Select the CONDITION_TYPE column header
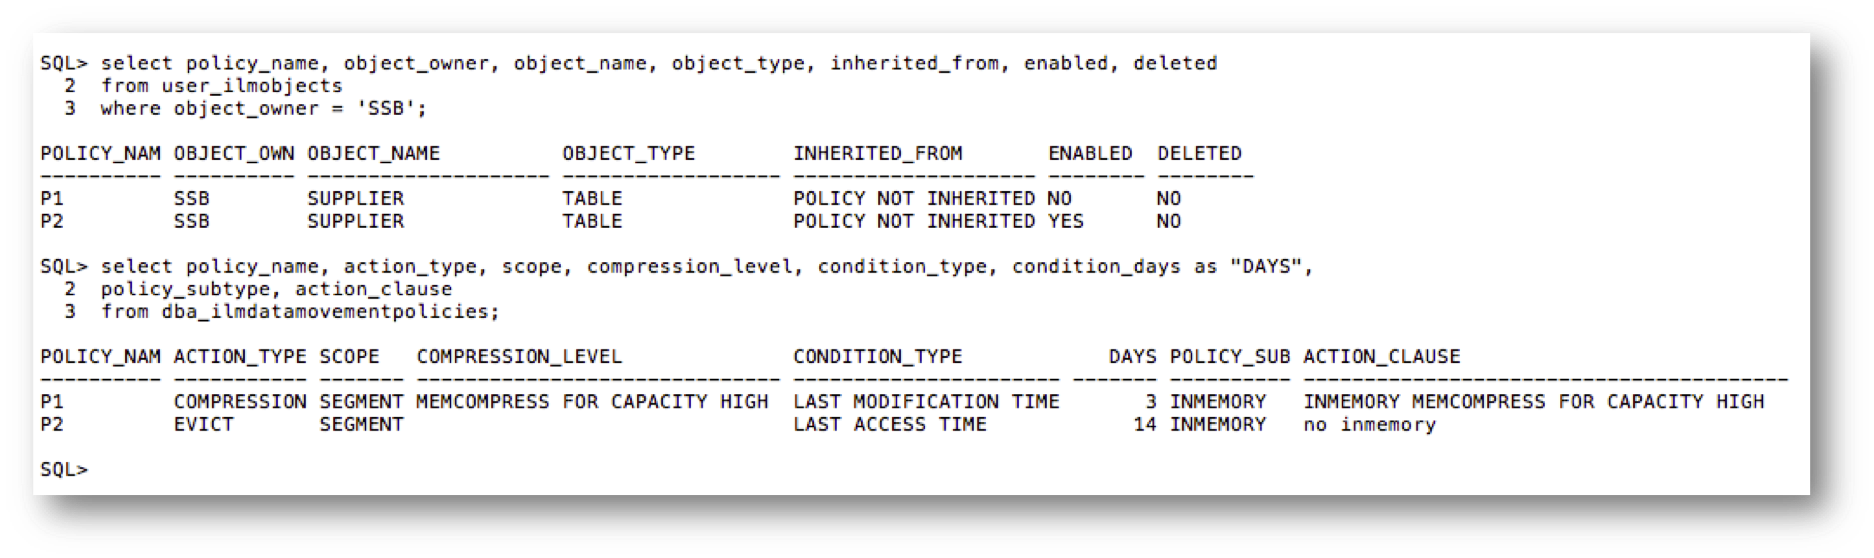The image size is (1874, 558). click(x=877, y=356)
